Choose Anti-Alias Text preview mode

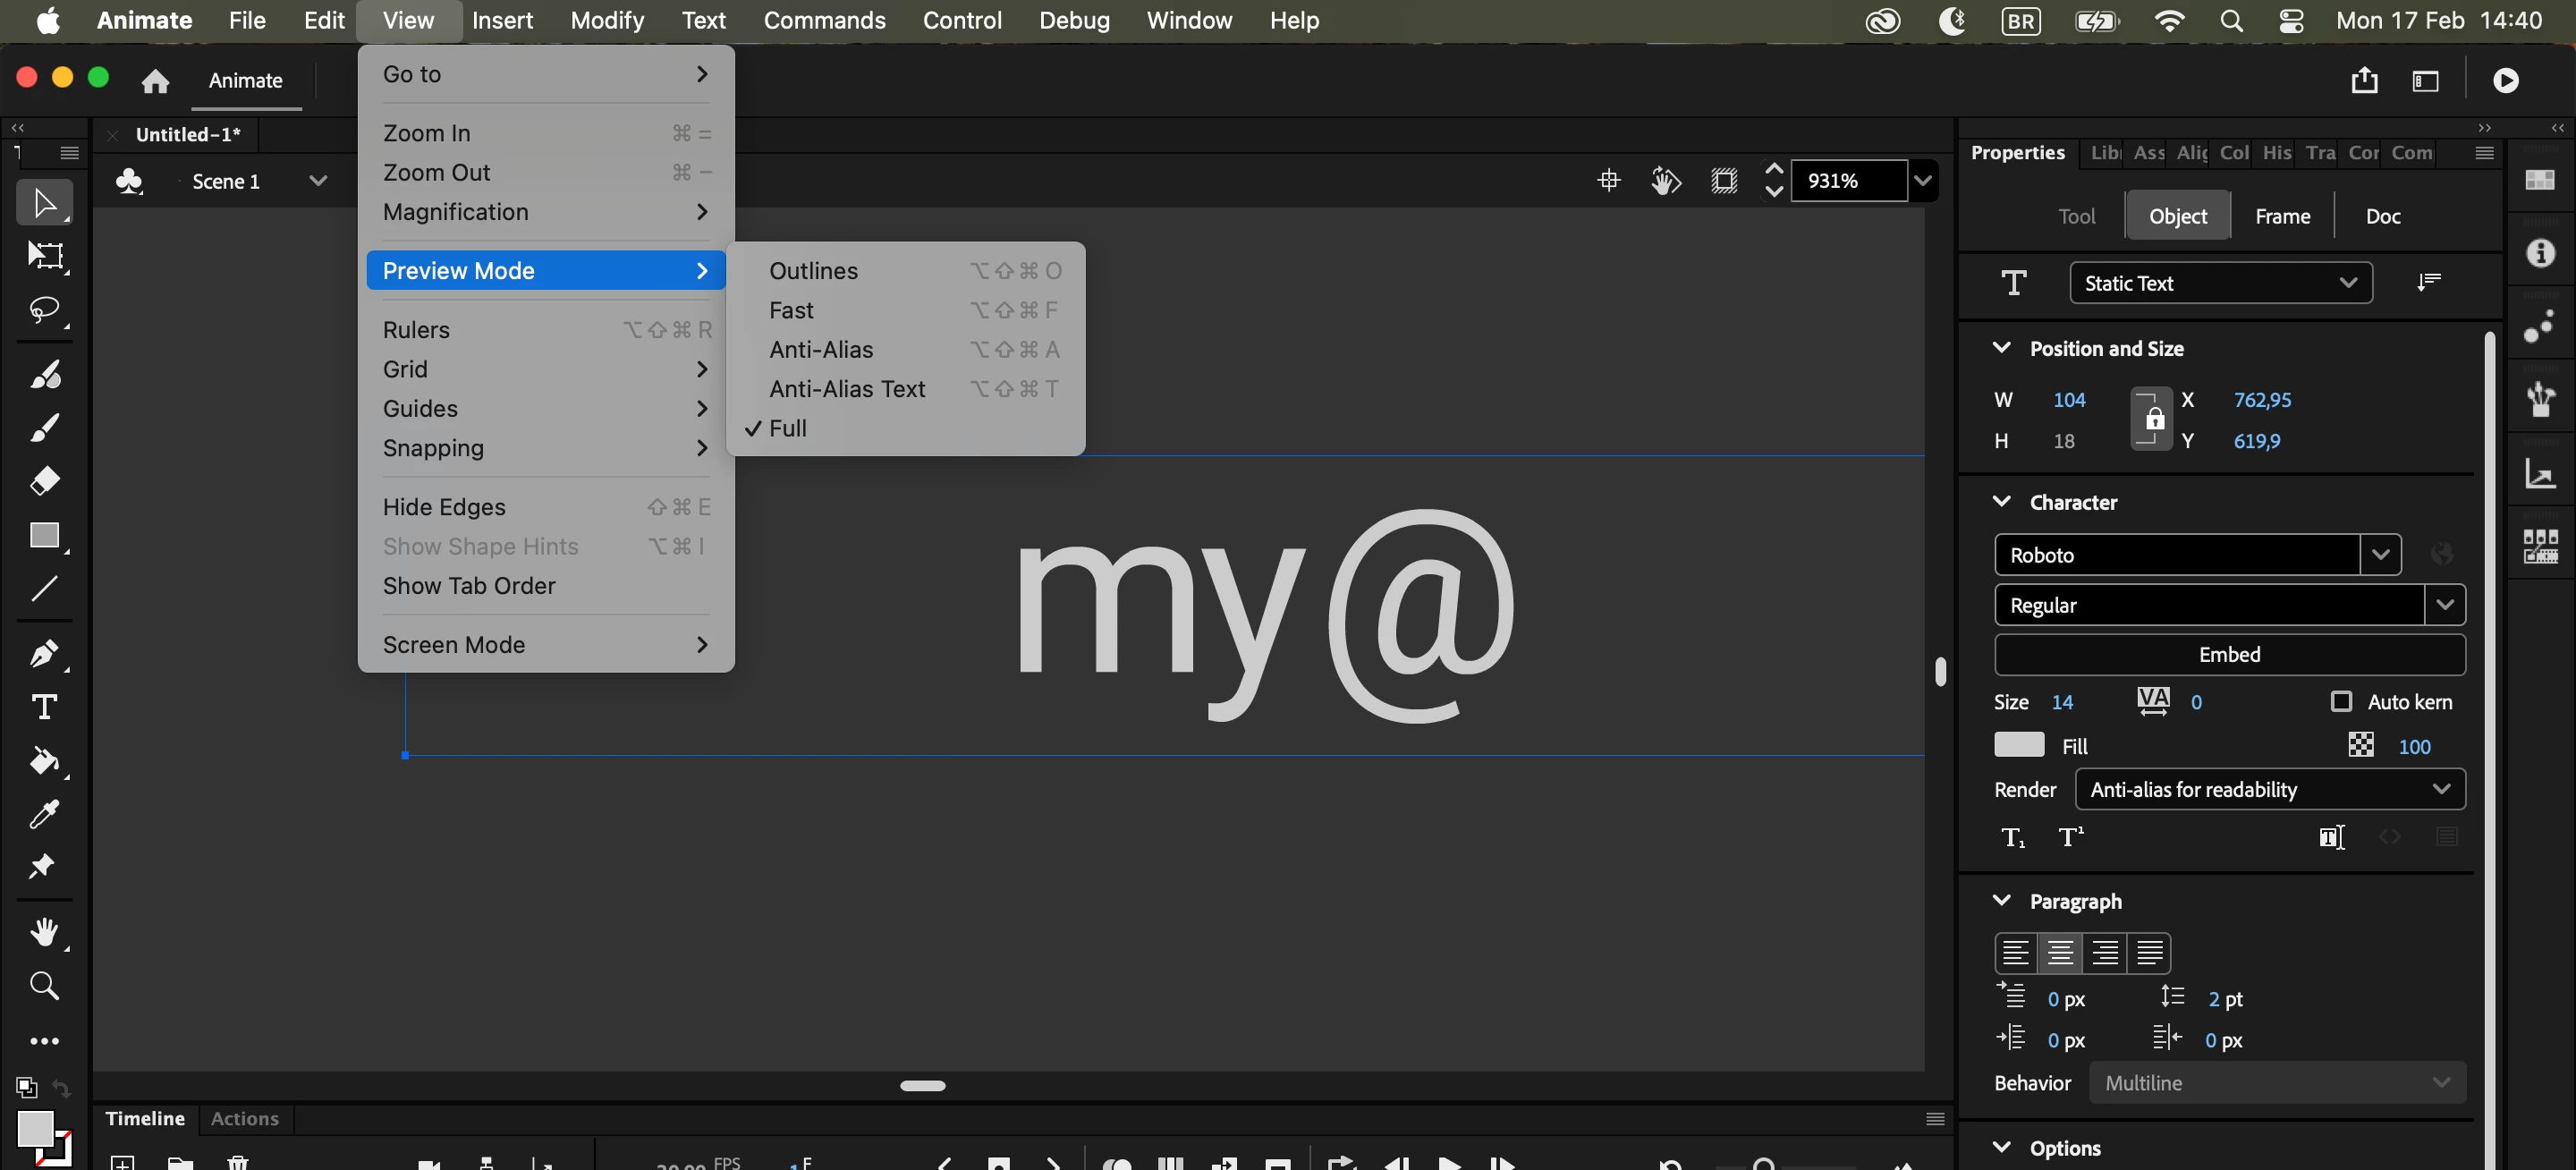[x=846, y=389]
